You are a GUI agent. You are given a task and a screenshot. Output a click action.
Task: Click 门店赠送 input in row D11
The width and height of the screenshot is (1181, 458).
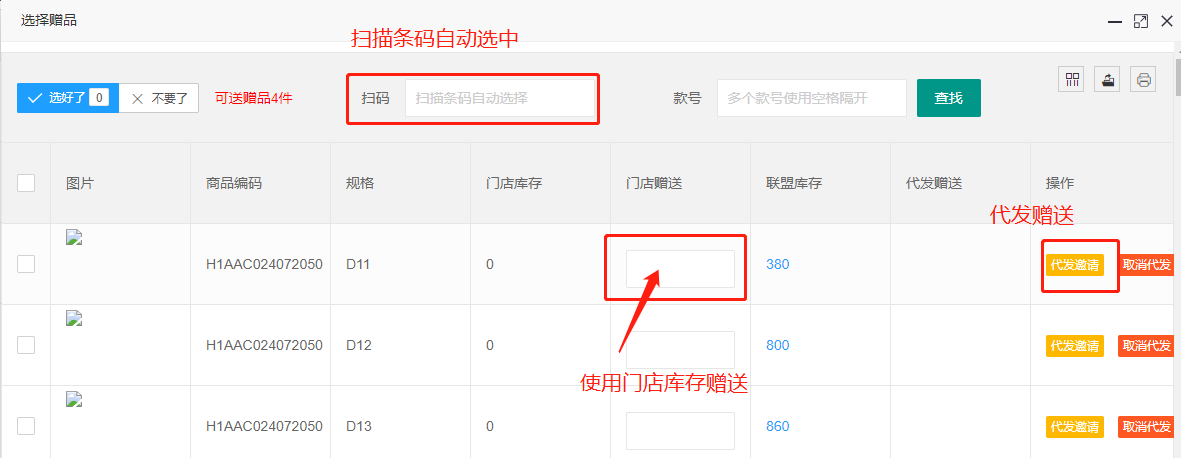680,269
